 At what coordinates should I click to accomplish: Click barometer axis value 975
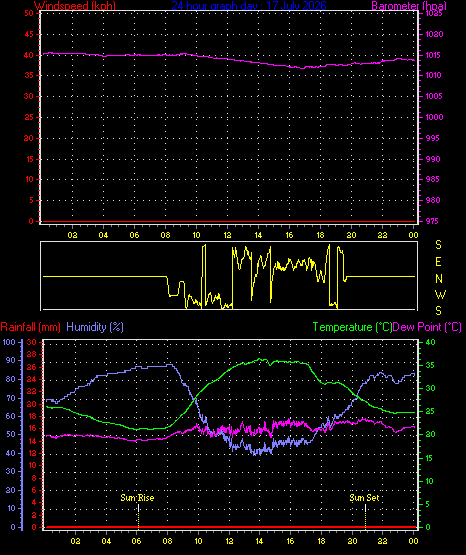pos(433,221)
